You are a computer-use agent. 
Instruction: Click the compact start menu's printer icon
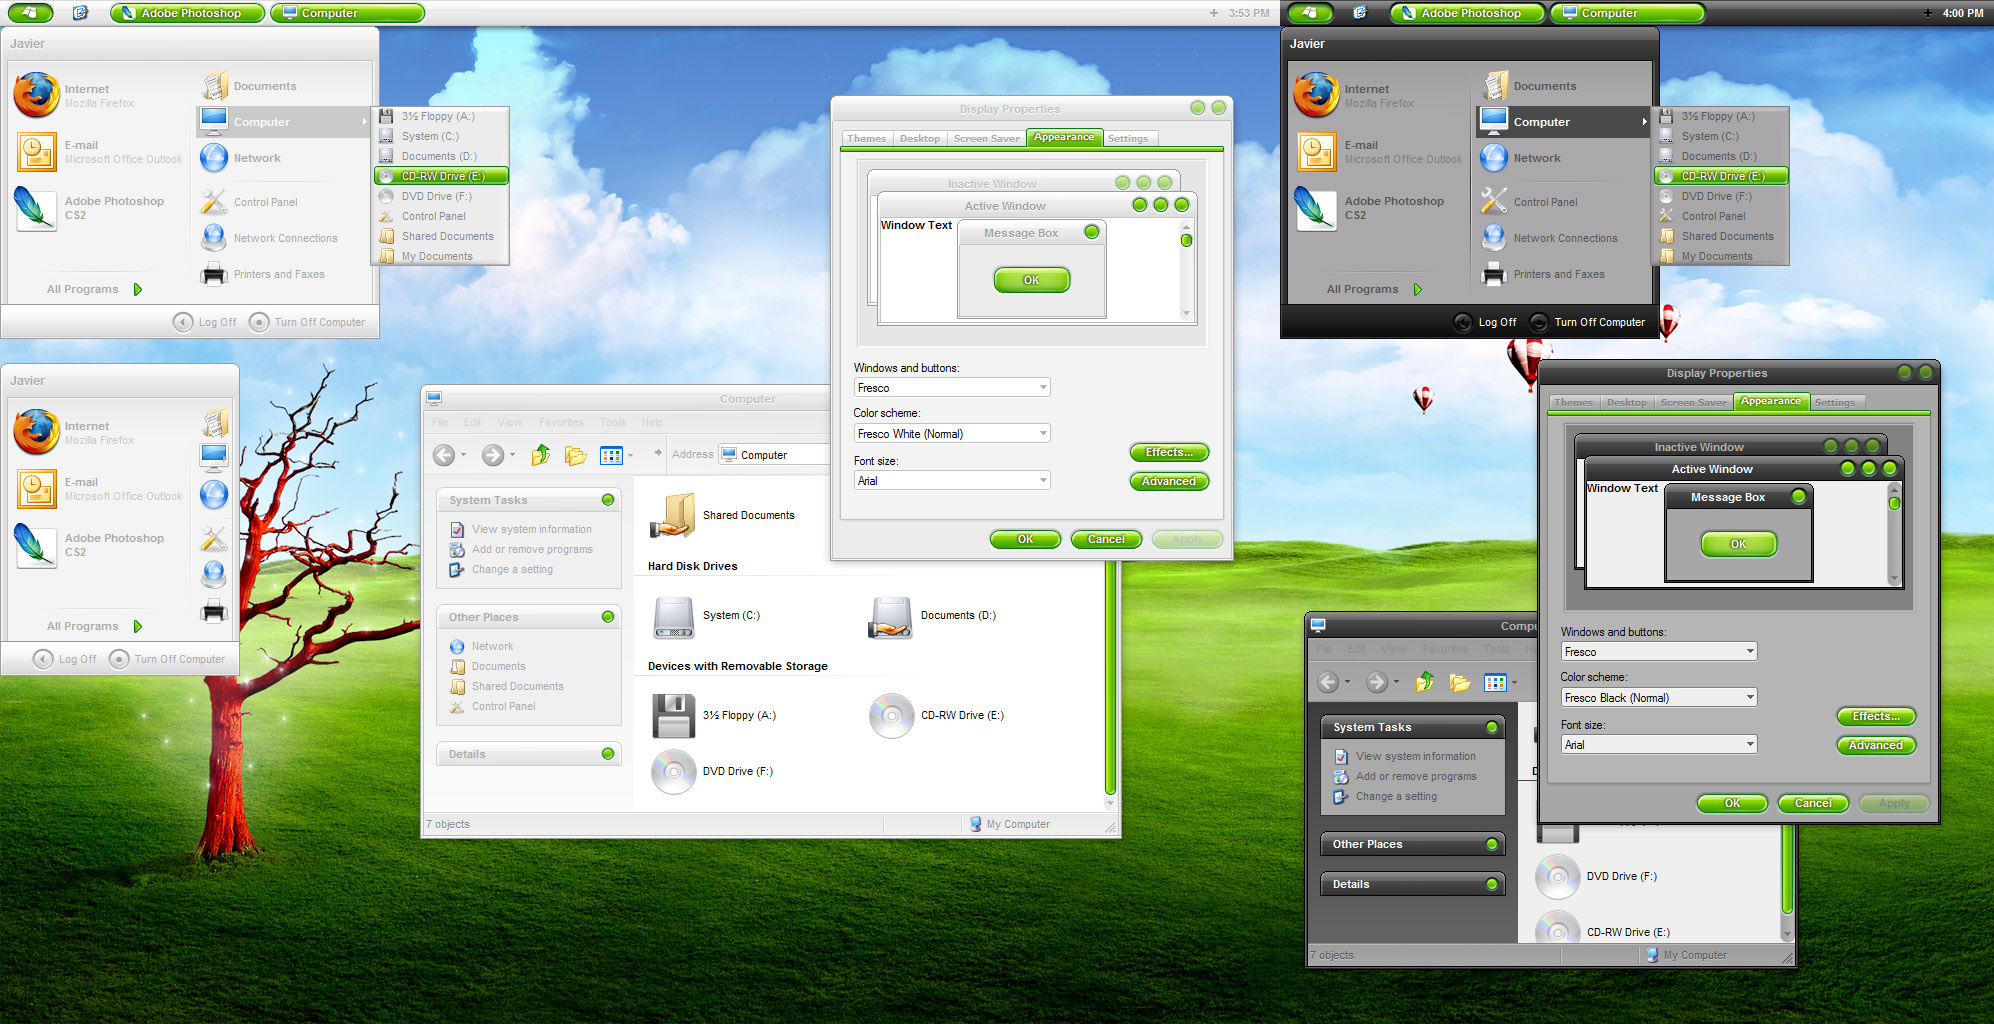214,610
